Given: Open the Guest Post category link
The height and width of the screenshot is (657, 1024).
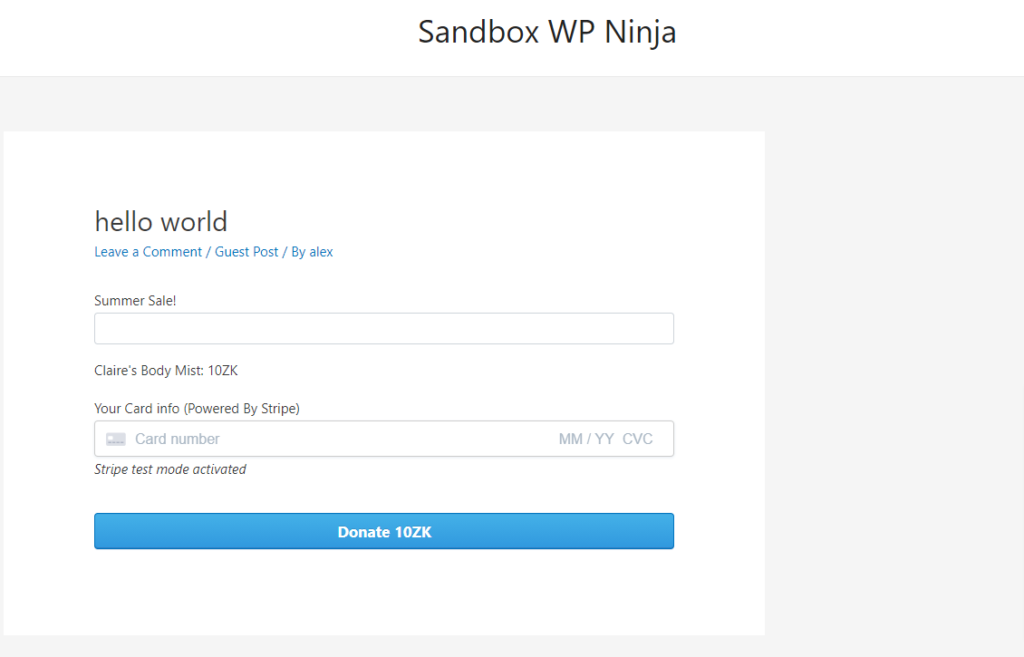Looking at the screenshot, I should tap(247, 252).
